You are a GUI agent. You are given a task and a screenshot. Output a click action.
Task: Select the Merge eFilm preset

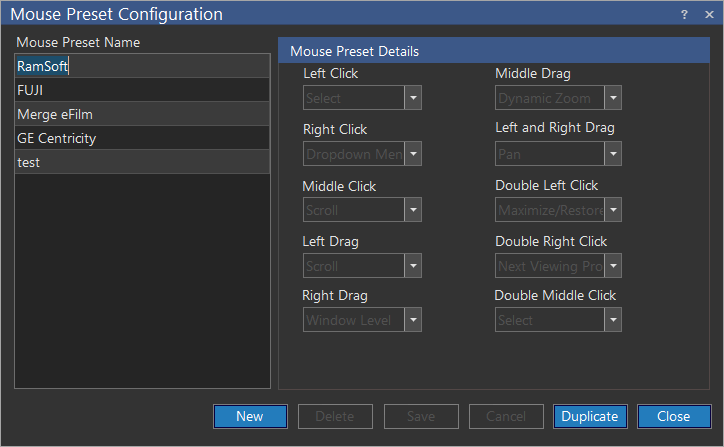pos(142,114)
